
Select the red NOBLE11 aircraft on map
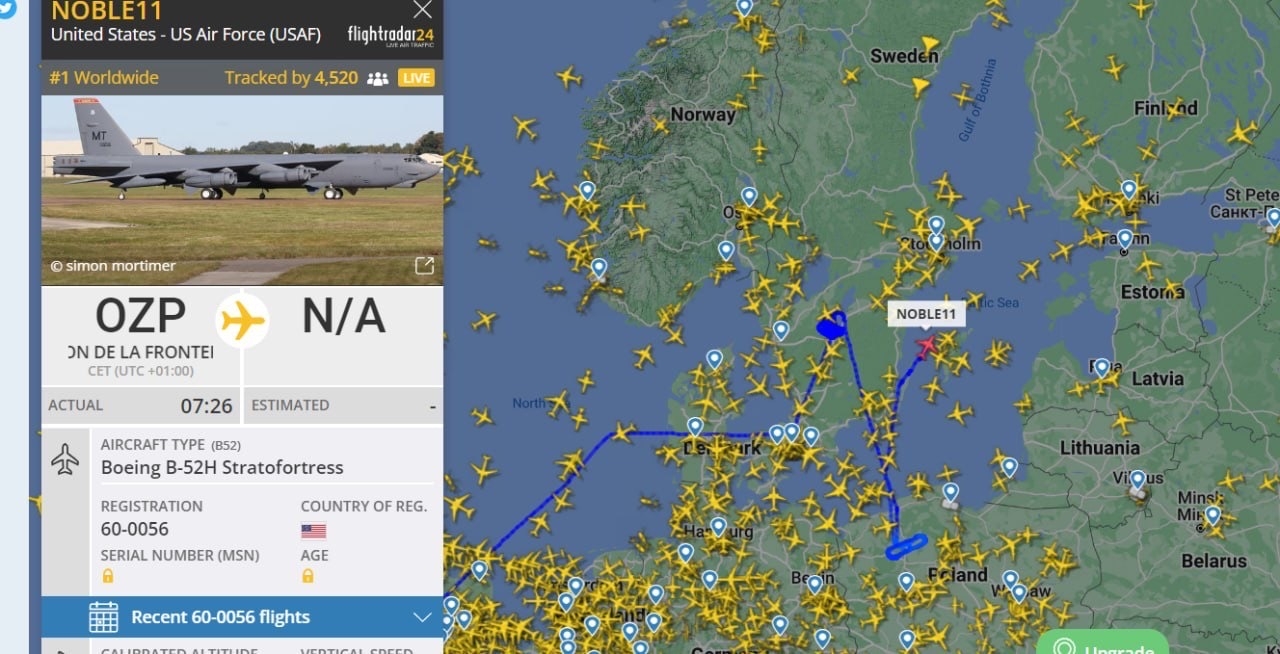pyautogui.click(x=926, y=345)
